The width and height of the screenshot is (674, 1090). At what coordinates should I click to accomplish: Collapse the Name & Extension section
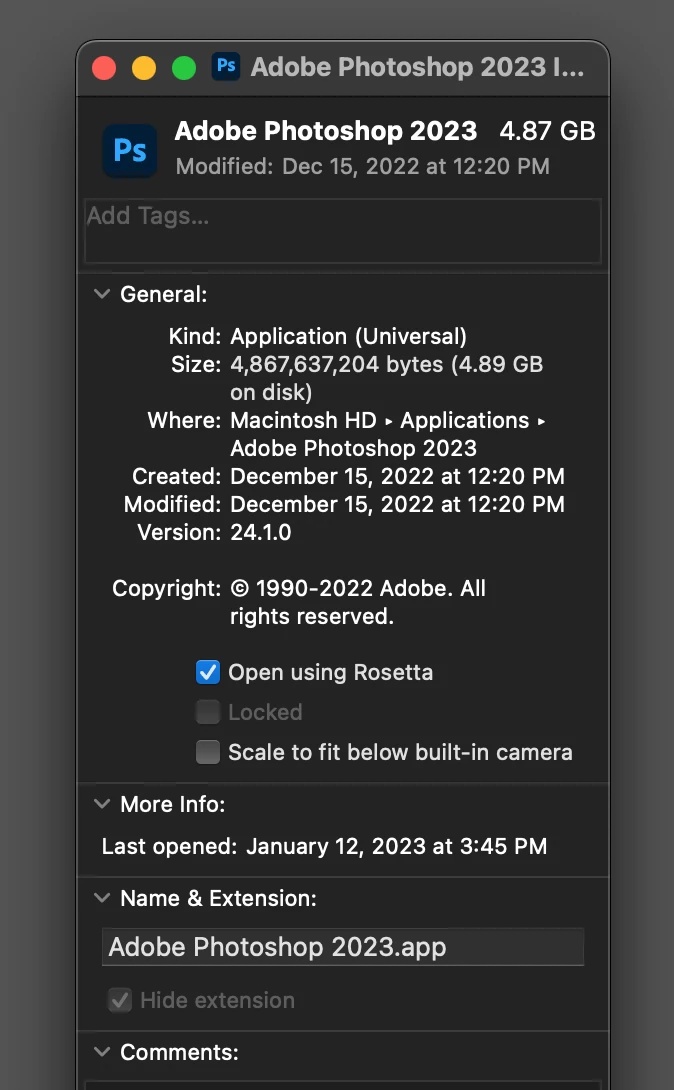(x=102, y=897)
